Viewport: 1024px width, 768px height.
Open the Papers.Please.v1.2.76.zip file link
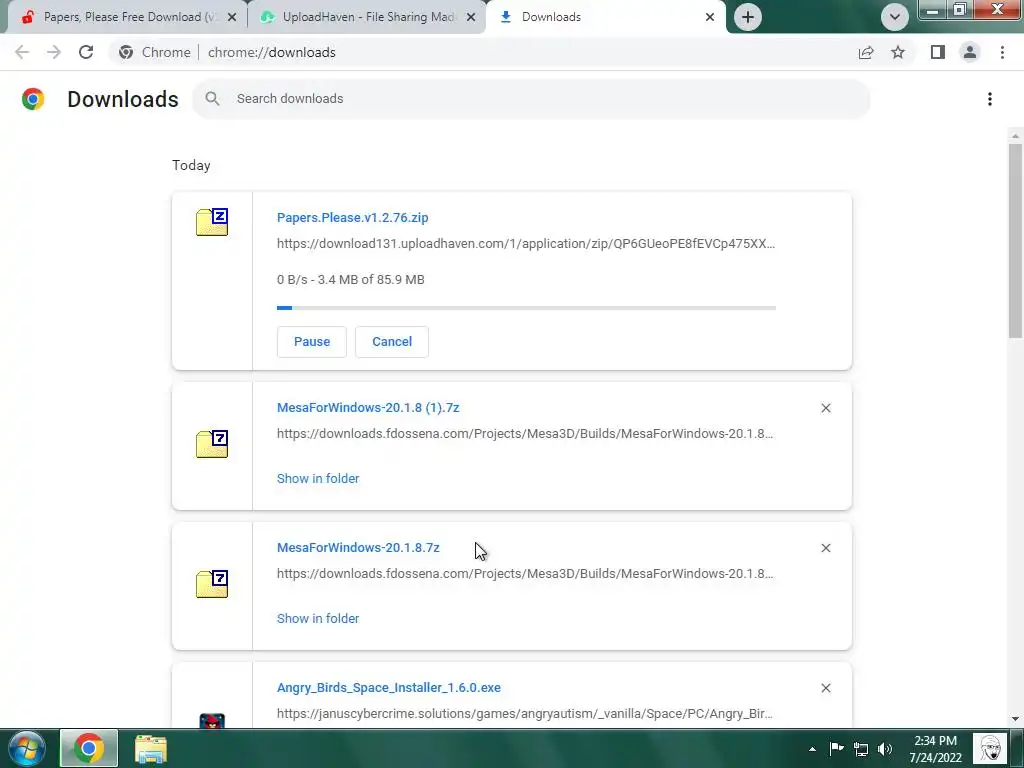pyautogui.click(x=353, y=217)
